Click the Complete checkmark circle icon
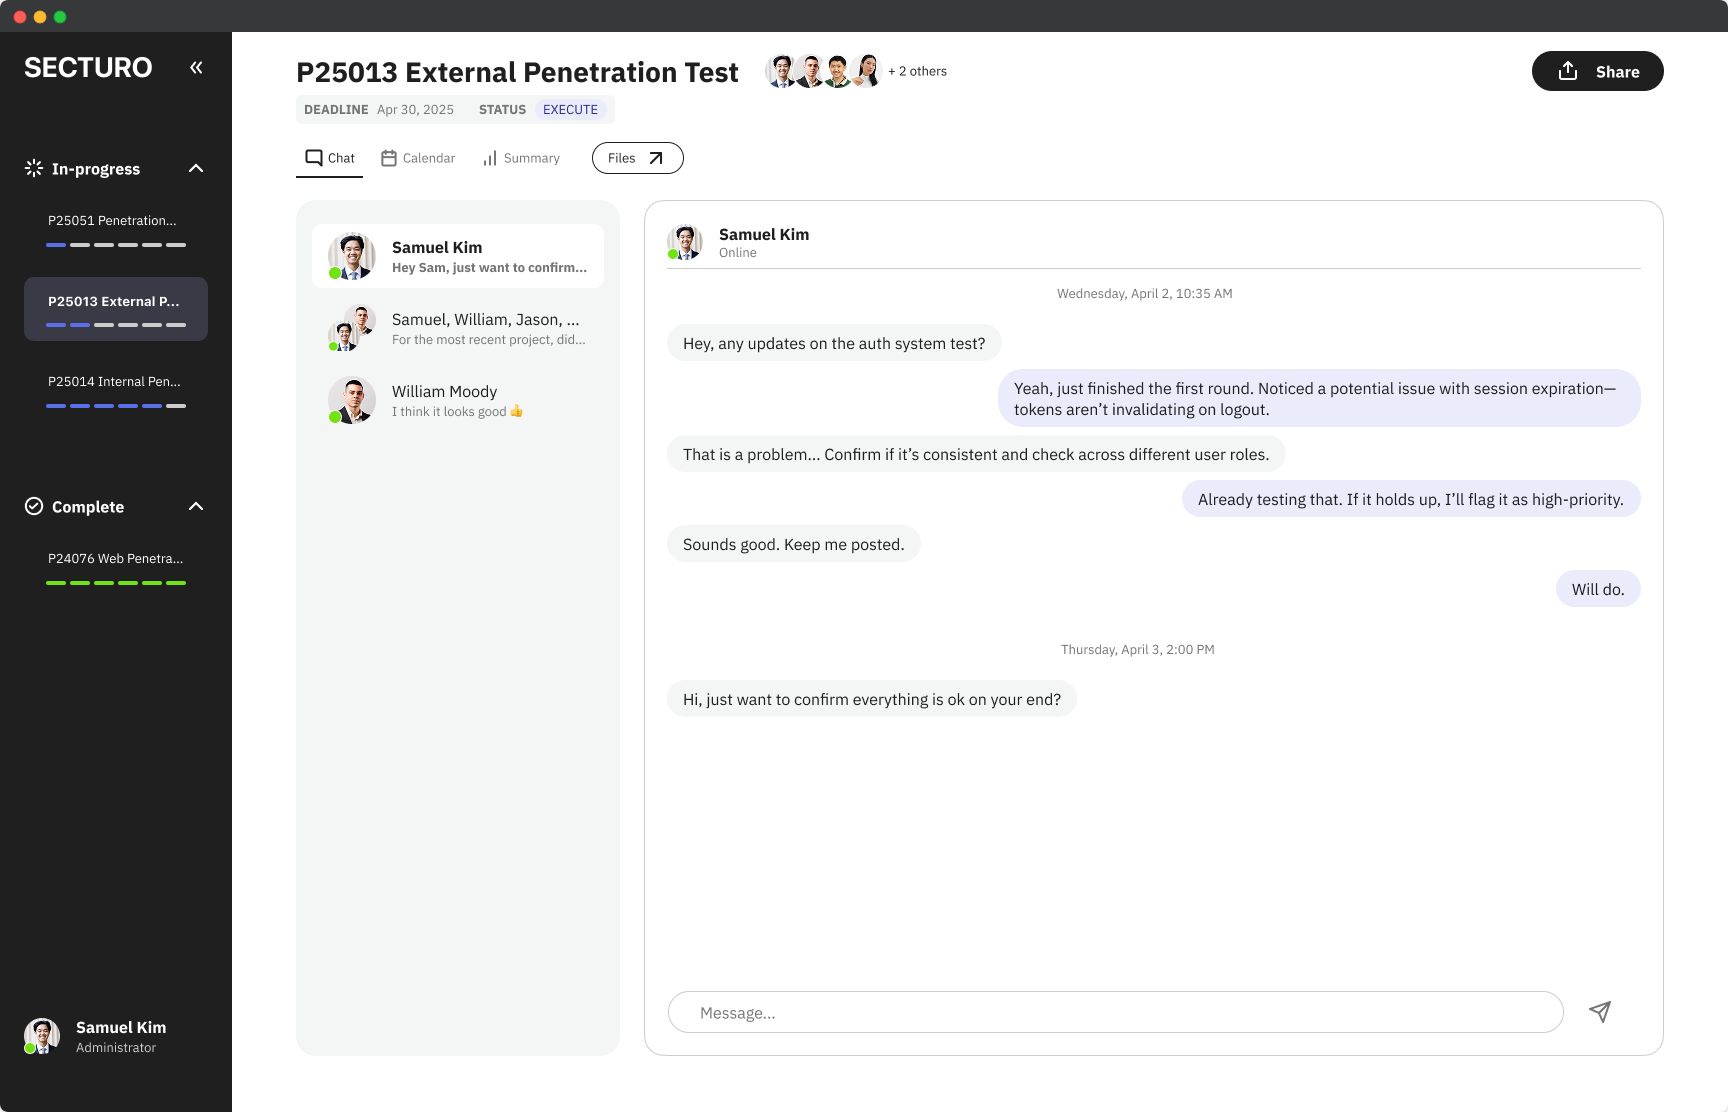Image resolution: width=1728 pixels, height=1112 pixels. pyautogui.click(x=34, y=506)
